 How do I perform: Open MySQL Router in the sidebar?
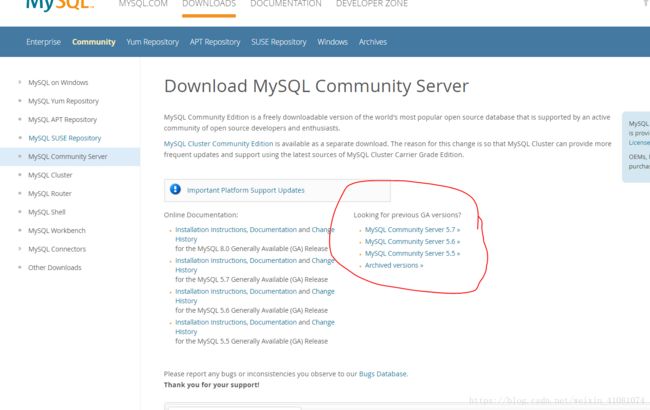point(50,194)
